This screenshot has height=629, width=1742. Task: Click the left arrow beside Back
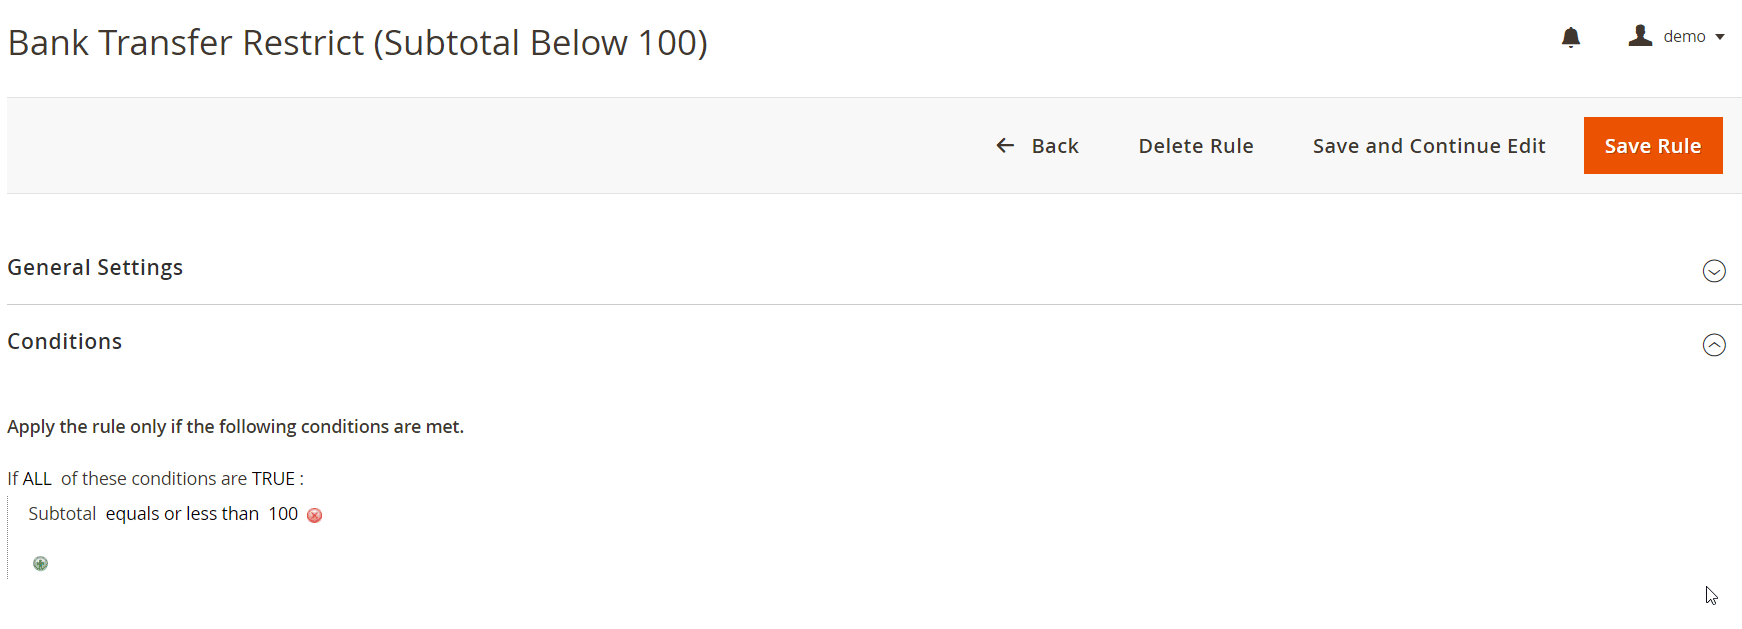(x=1005, y=146)
